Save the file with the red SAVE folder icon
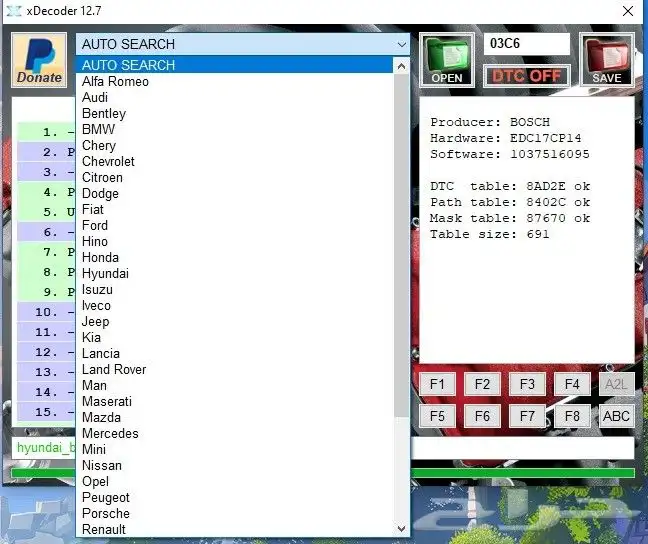648x544 pixels. pos(607,60)
